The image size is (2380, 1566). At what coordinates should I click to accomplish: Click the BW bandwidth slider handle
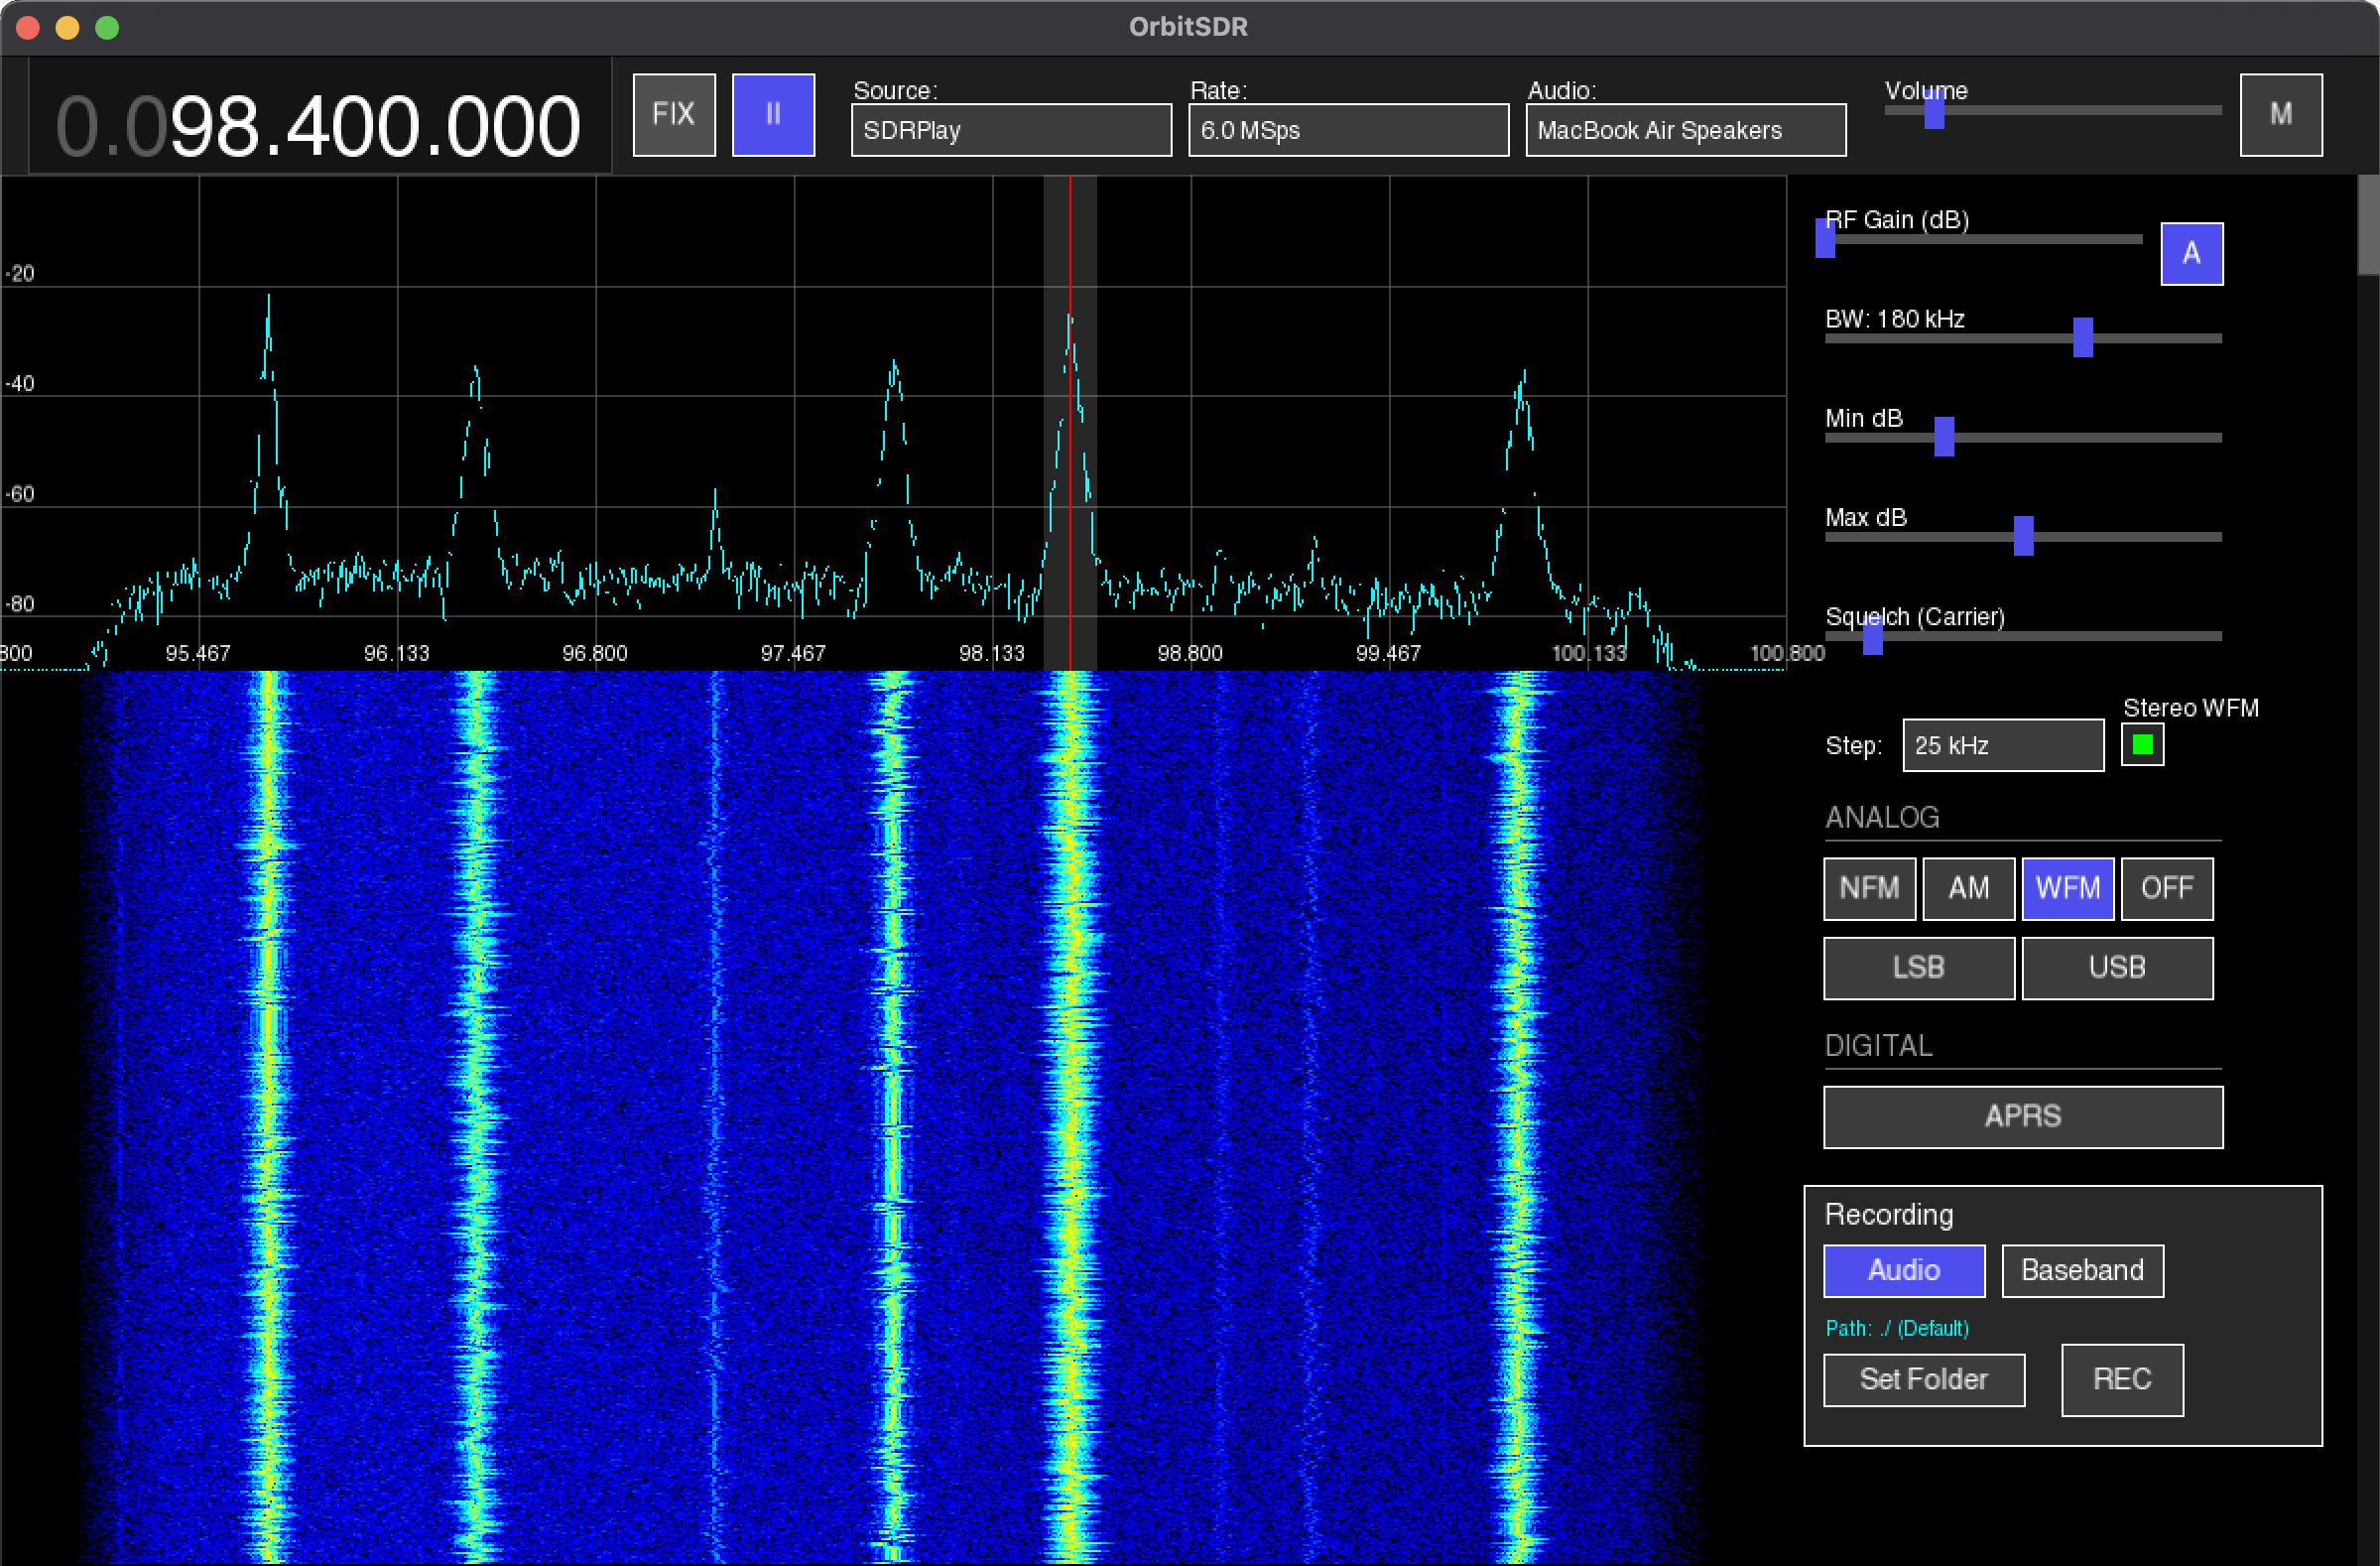point(2083,337)
